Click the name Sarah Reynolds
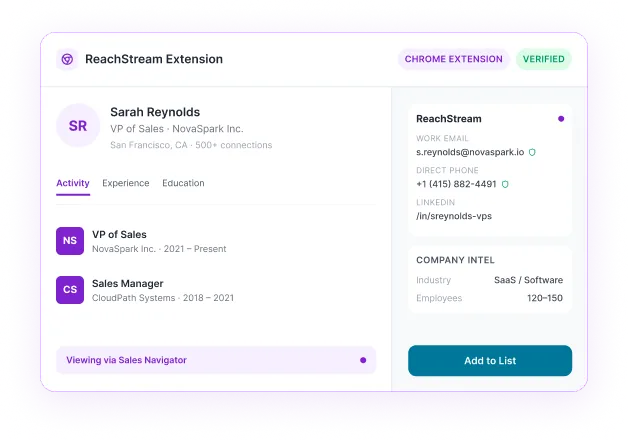 155,112
